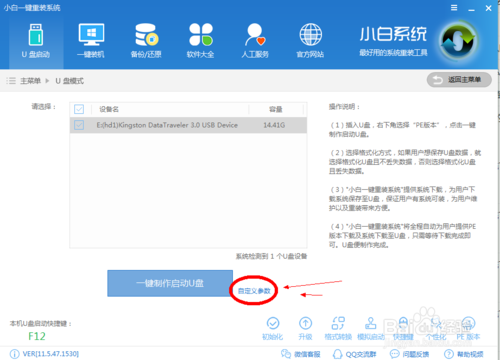Toggle the select-all checkbox in header
The height and width of the screenshot is (360, 500).
[x=79, y=109]
